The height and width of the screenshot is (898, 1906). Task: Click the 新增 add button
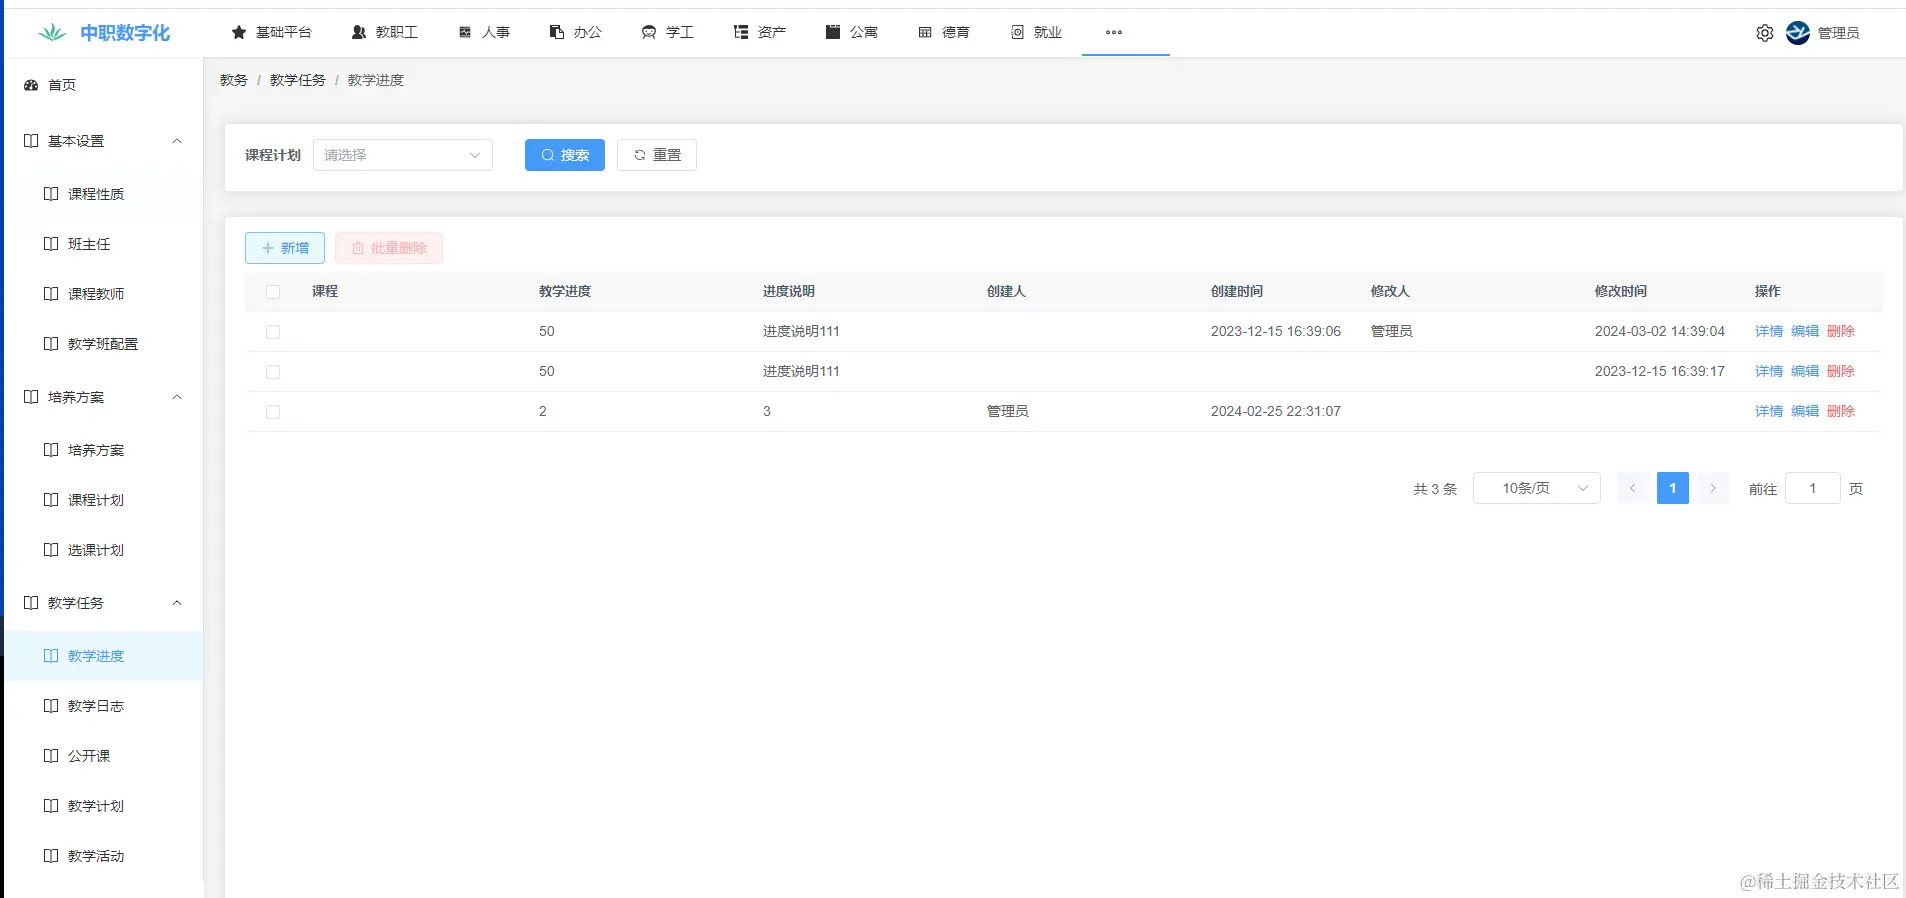pos(285,248)
